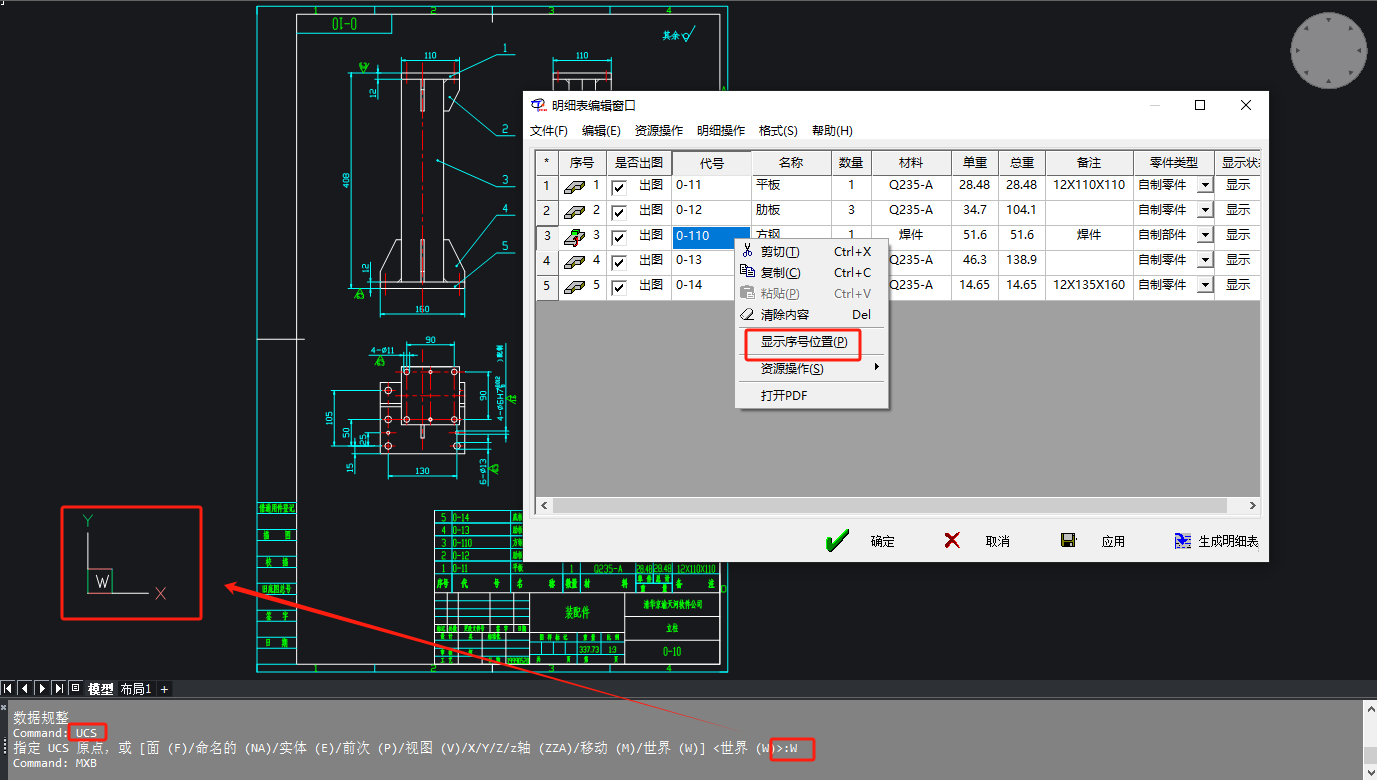Uncheck 出图 checkbox for row 5
1377x780 pixels.
tap(619, 287)
